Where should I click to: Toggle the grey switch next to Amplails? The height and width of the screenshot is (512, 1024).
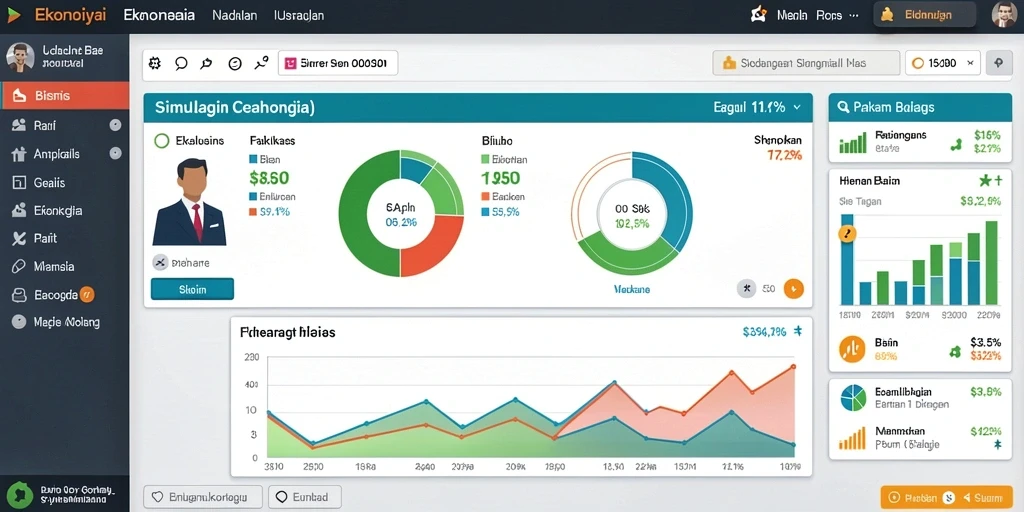point(116,153)
